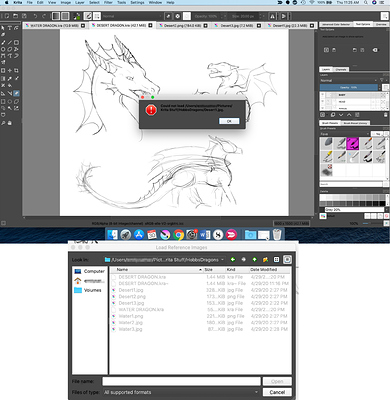
Task: Open toolbar blending mode Normal dropdown
Action: point(132,16)
